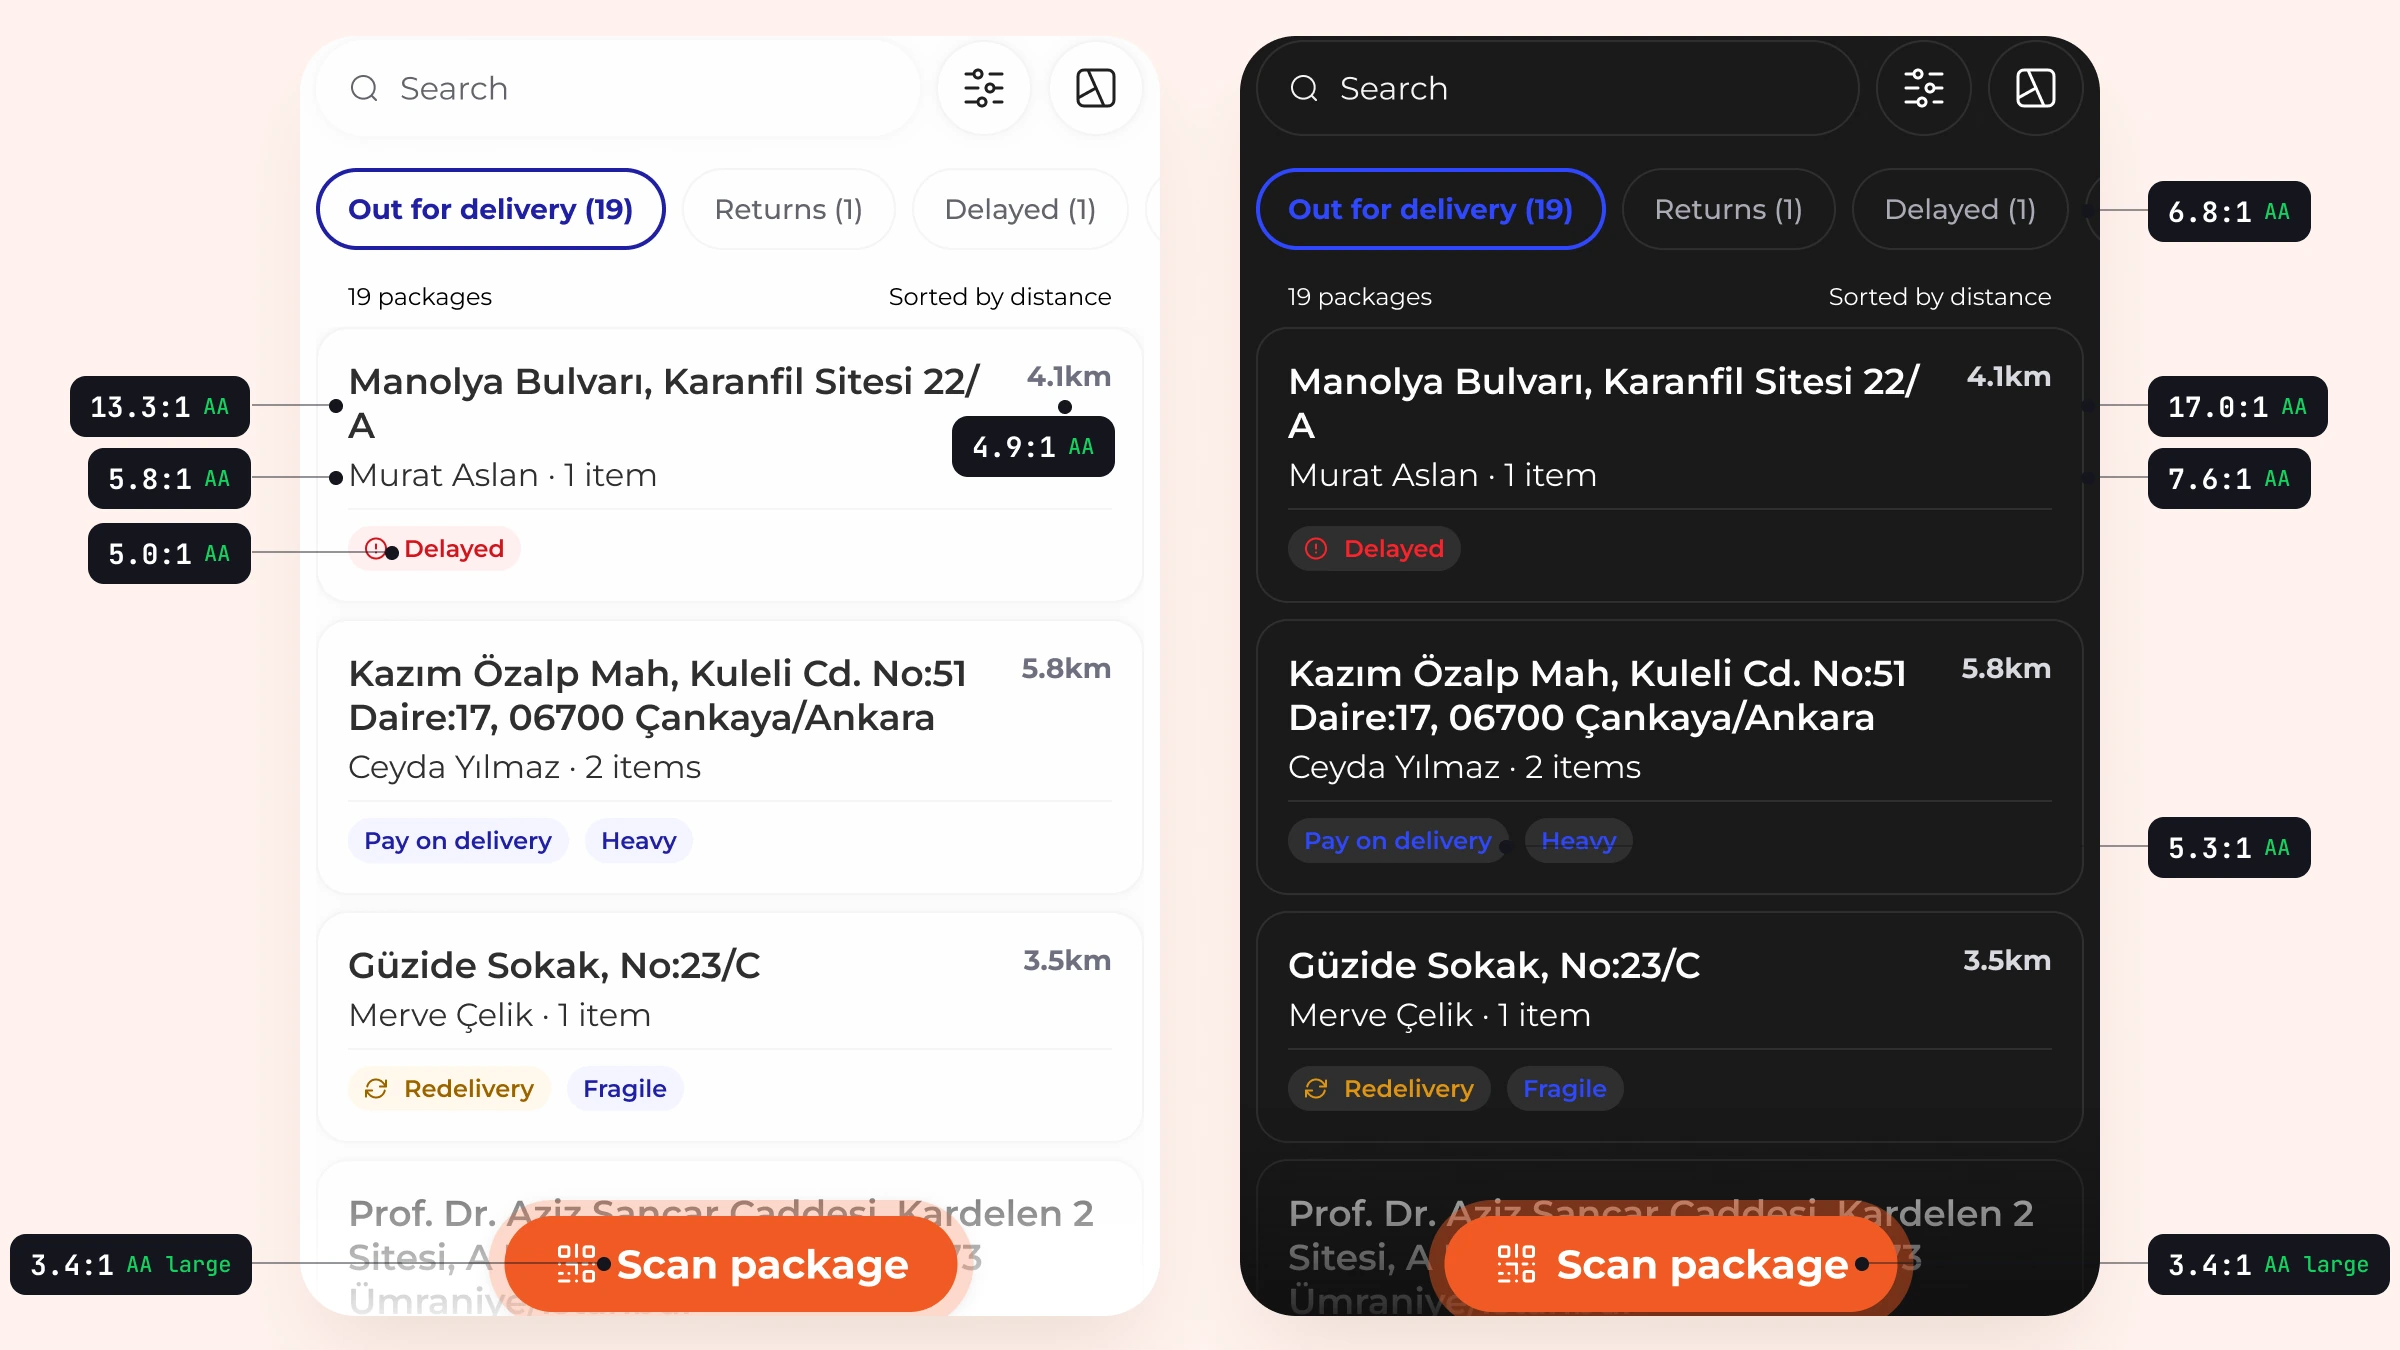Click Delayed status chip in light card
This screenshot has height=1350, width=2400.
[x=434, y=549]
